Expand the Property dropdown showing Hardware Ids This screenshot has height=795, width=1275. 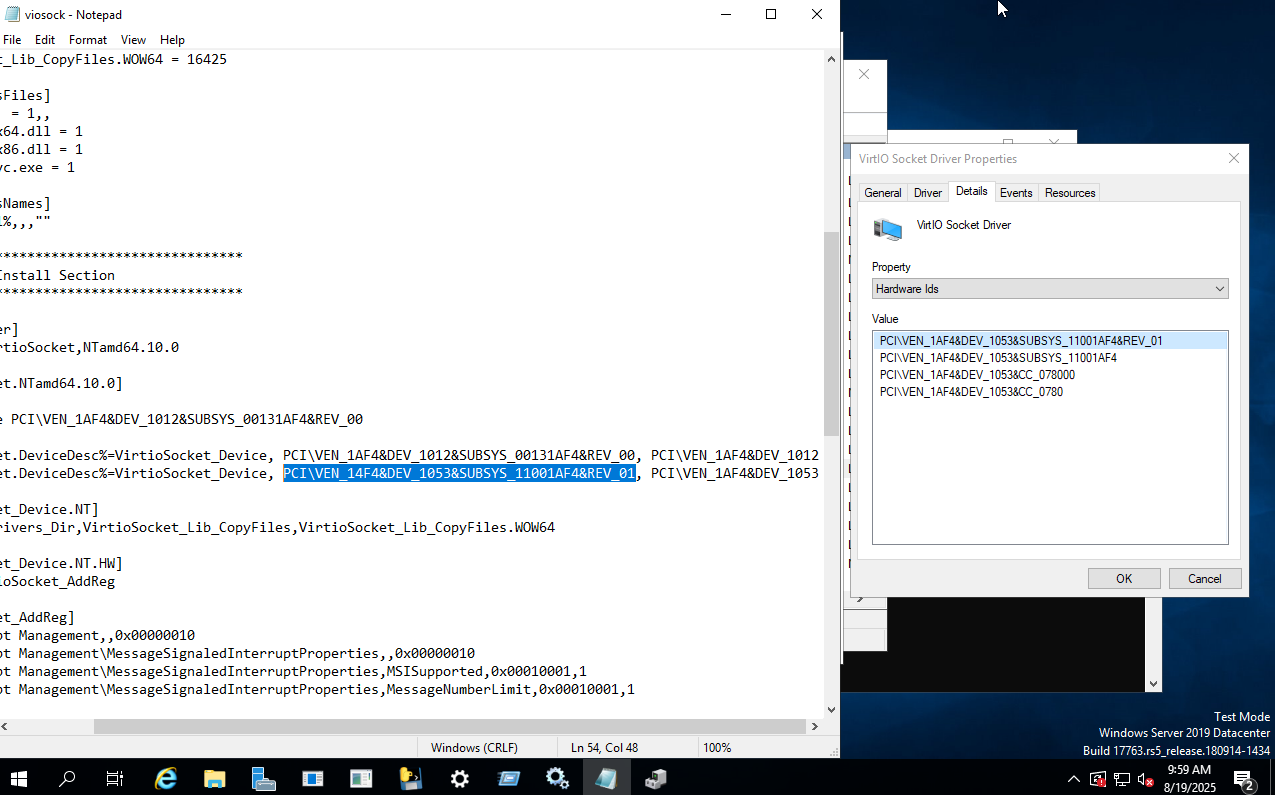point(1050,289)
